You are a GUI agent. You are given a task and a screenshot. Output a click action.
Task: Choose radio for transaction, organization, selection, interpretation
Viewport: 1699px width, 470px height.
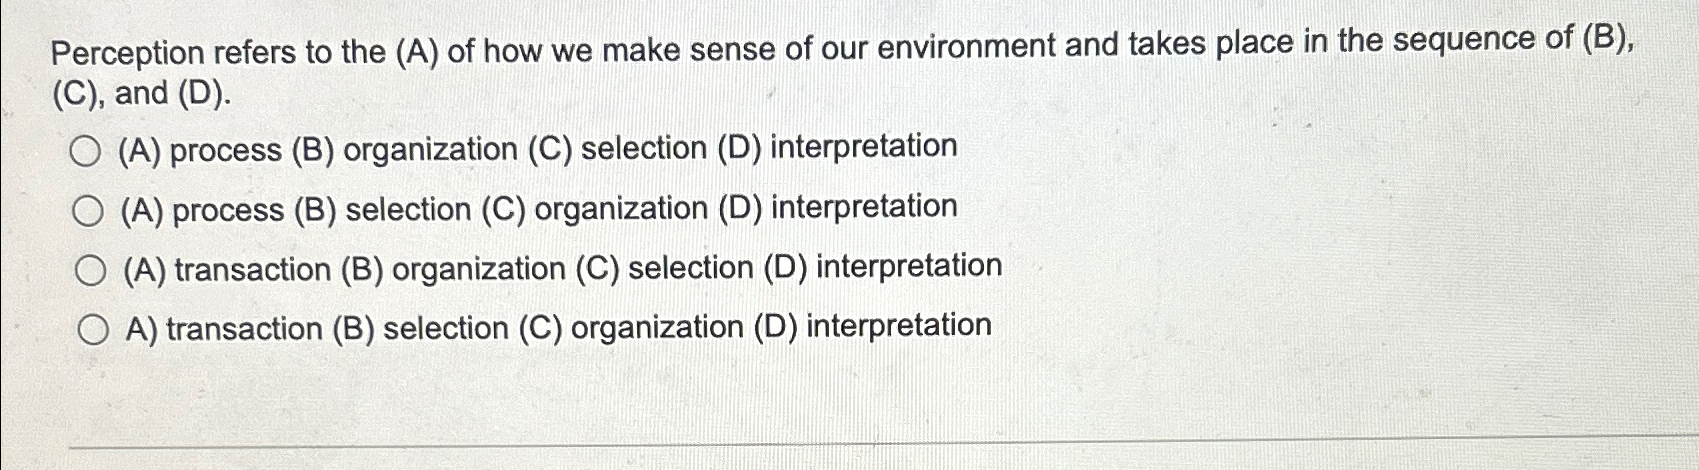coord(90,271)
